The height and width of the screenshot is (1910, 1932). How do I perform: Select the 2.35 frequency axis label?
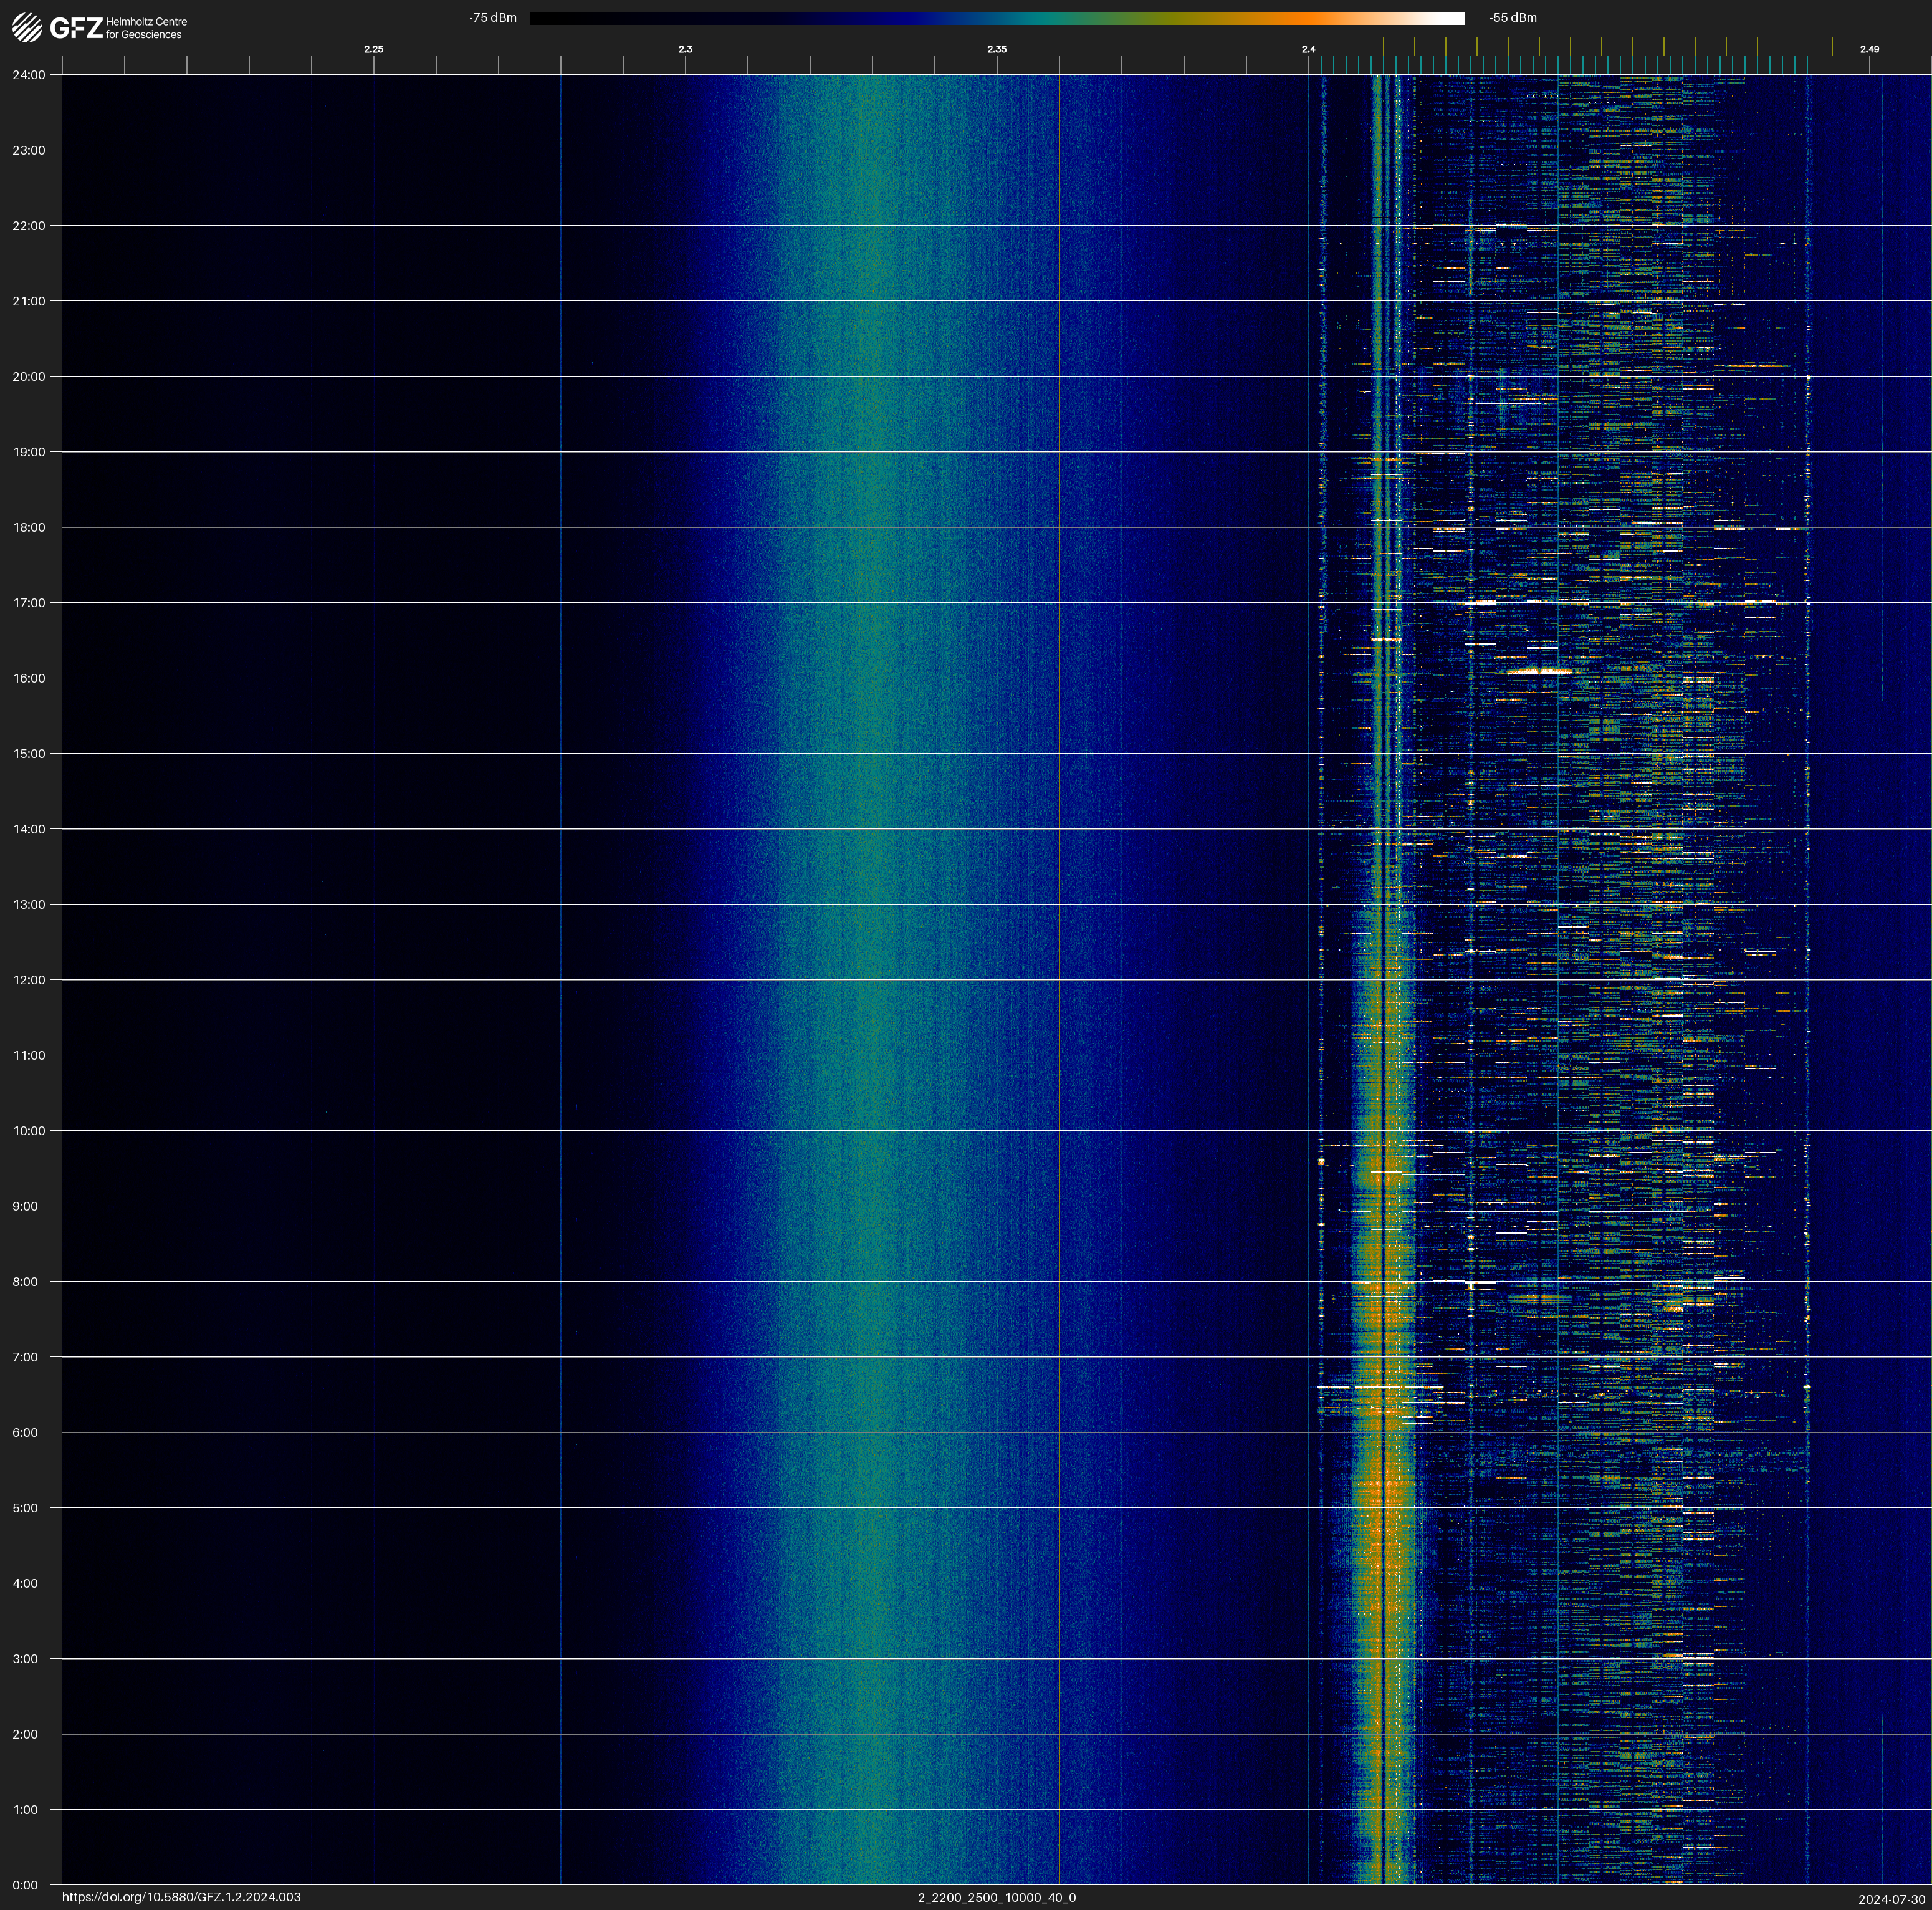coord(997,49)
